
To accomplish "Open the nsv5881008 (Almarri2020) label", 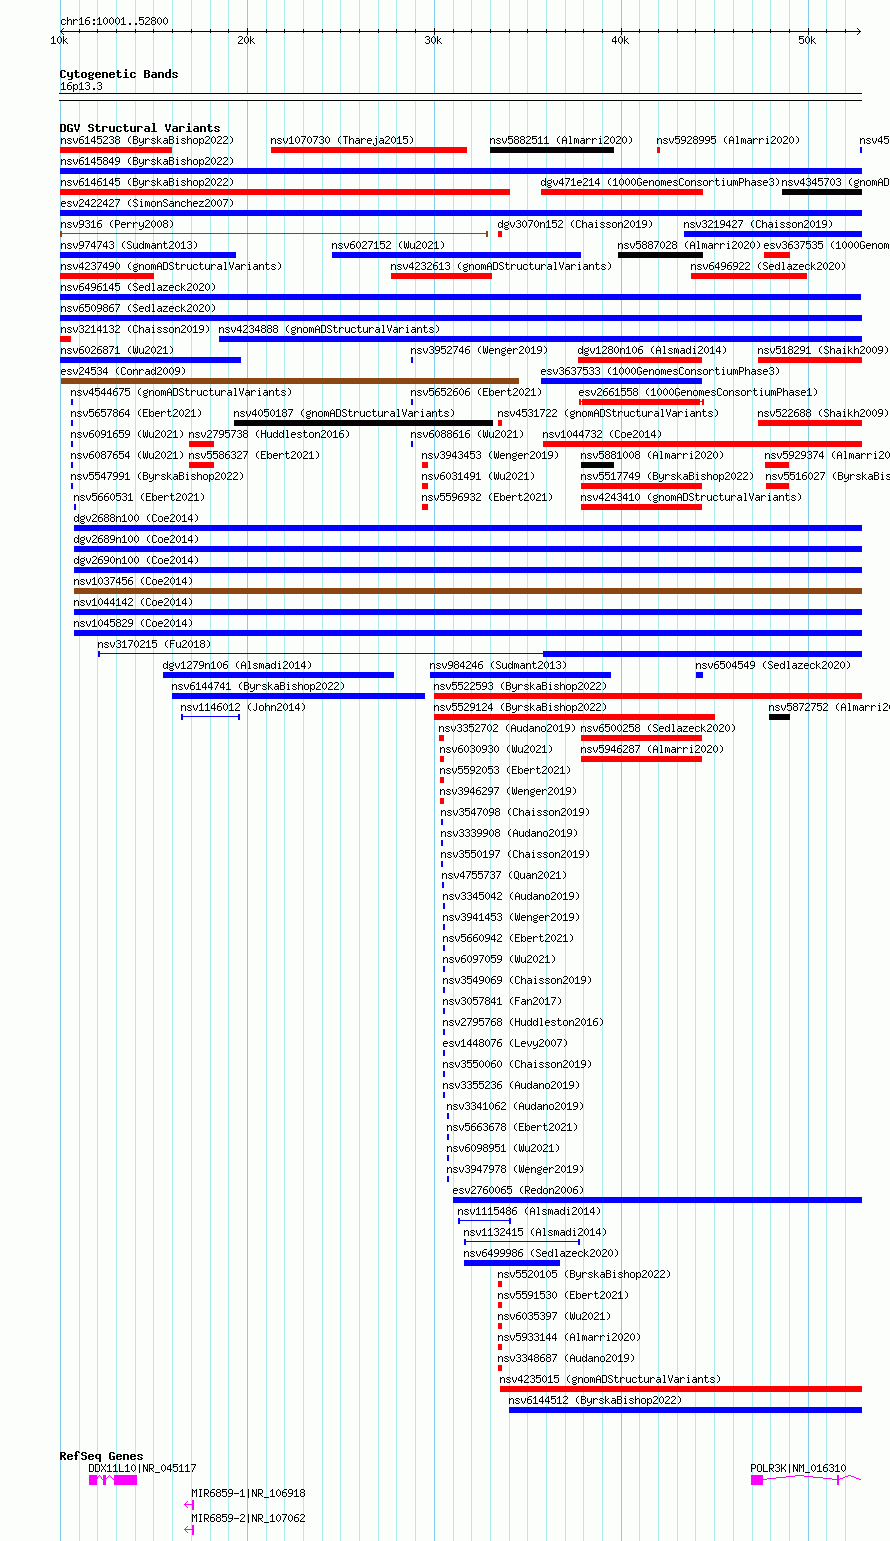I will coord(652,456).
